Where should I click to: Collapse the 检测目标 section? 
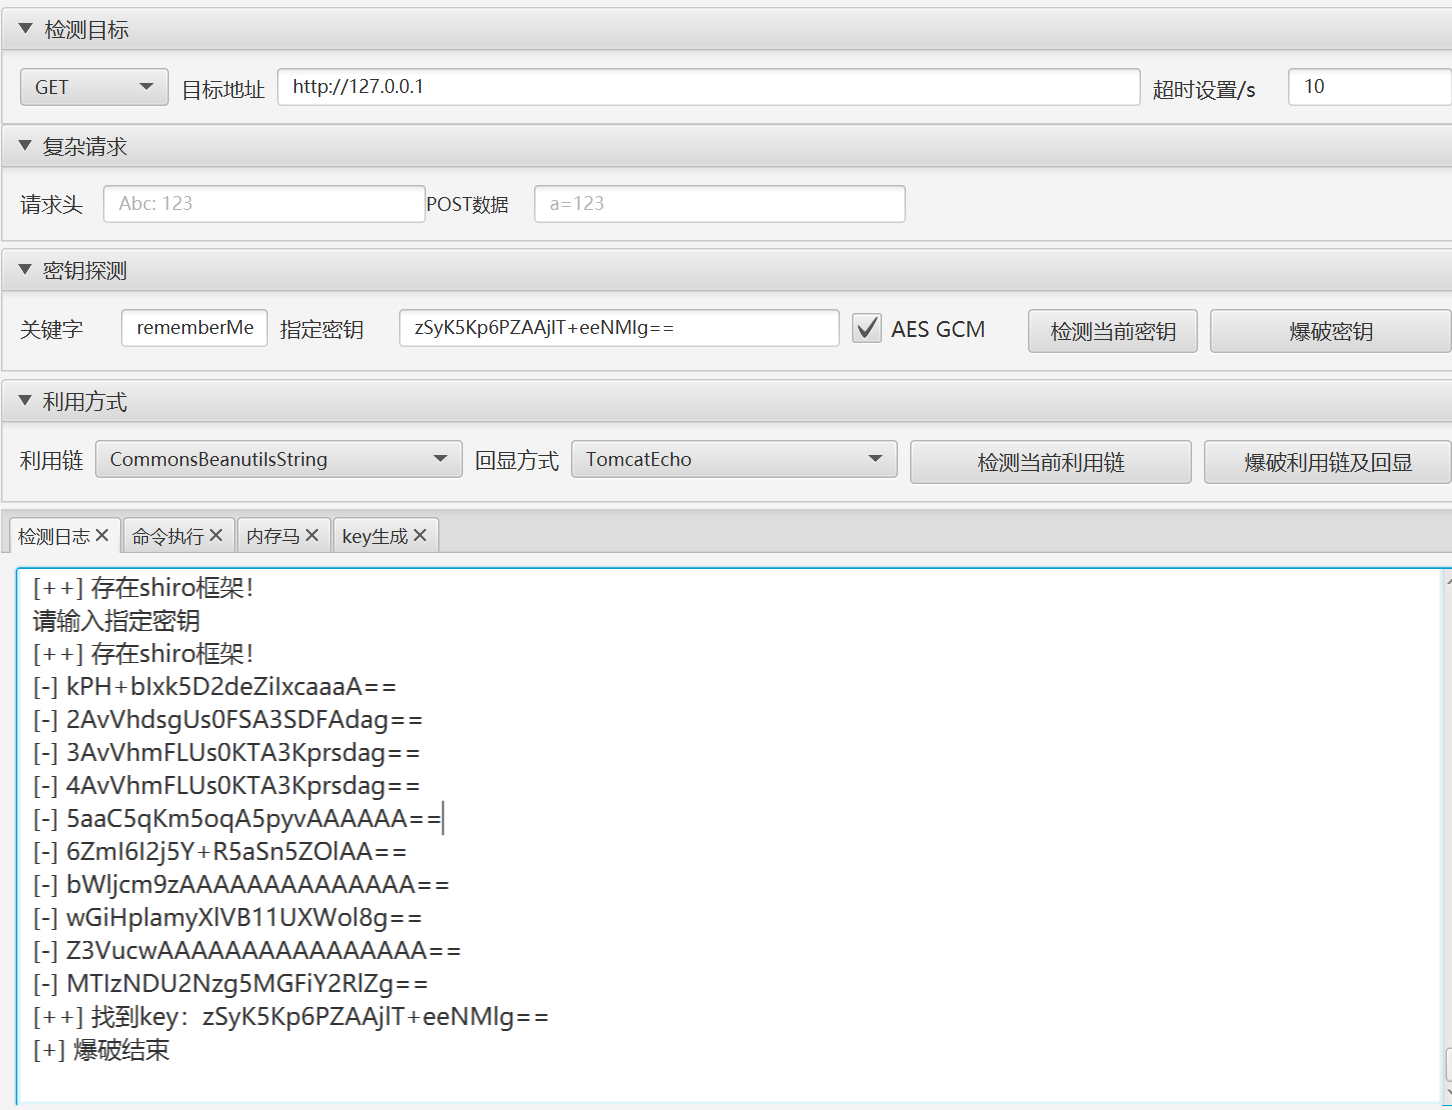coord(26,29)
